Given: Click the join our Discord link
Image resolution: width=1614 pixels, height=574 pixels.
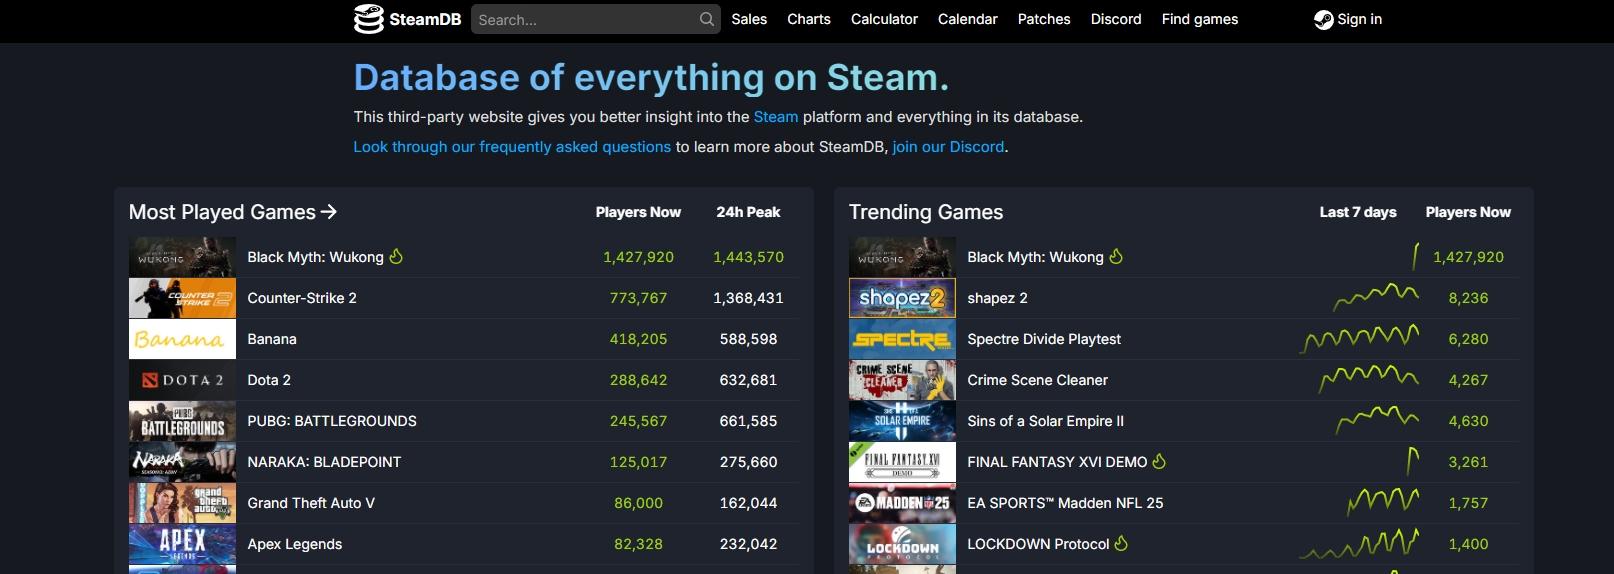Looking at the screenshot, I should [x=948, y=147].
